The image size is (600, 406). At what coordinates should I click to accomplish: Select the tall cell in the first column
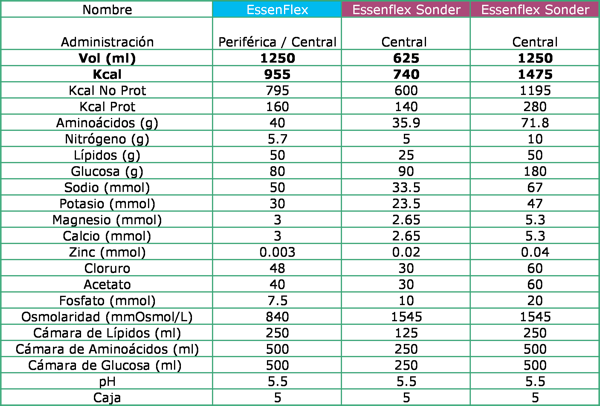tap(106, 33)
